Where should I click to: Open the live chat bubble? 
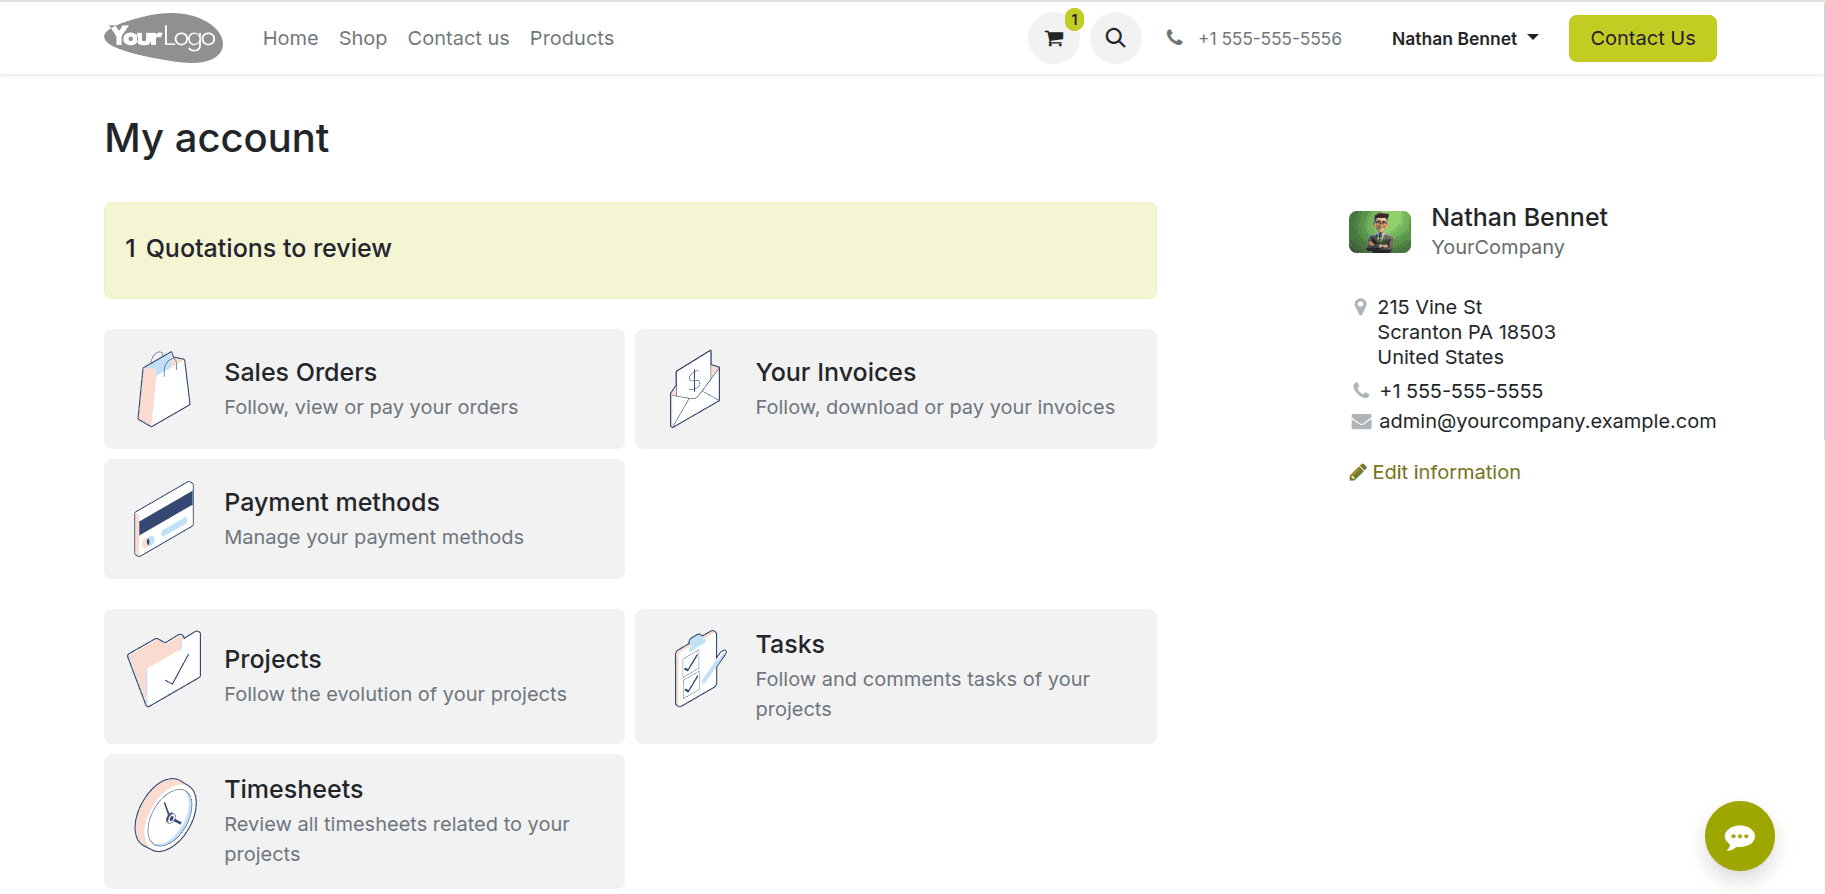pos(1739,836)
